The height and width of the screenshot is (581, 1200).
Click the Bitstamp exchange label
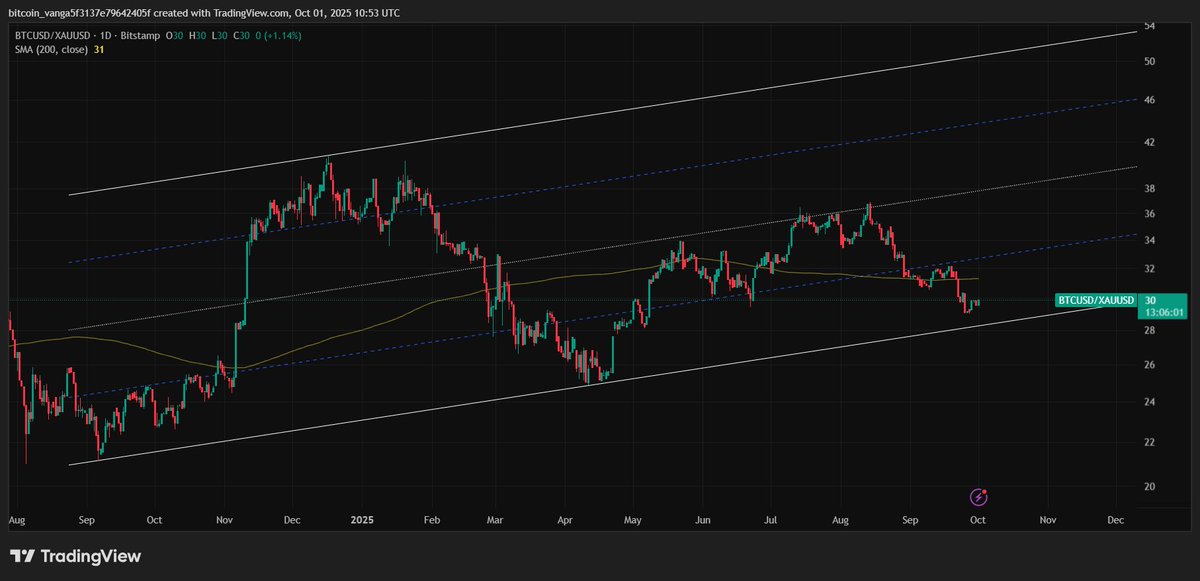140,35
